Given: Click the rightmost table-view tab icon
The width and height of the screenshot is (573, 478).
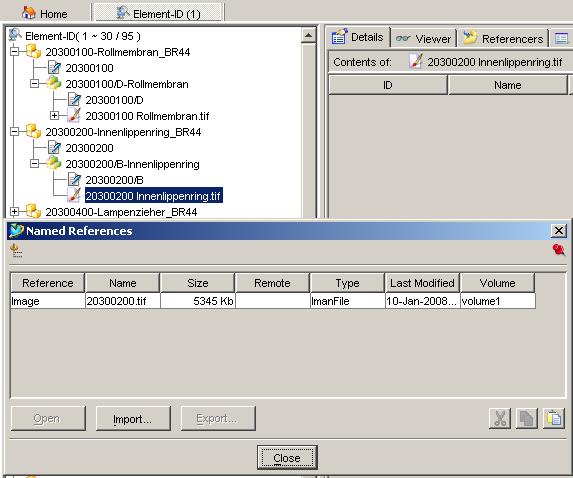Looking at the screenshot, I should click(x=561, y=38).
